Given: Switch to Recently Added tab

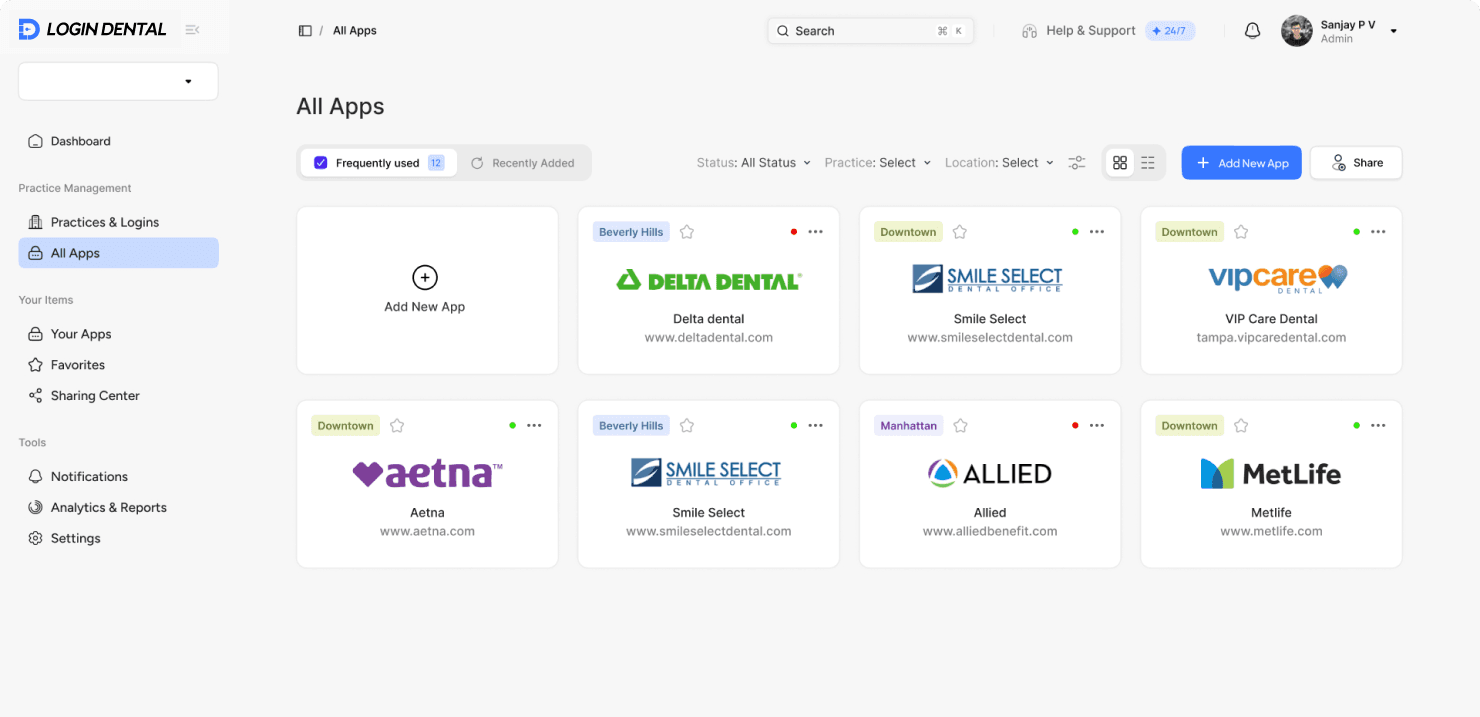Looking at the screenshot, I should pyautogui.click(x=523, y=163).
